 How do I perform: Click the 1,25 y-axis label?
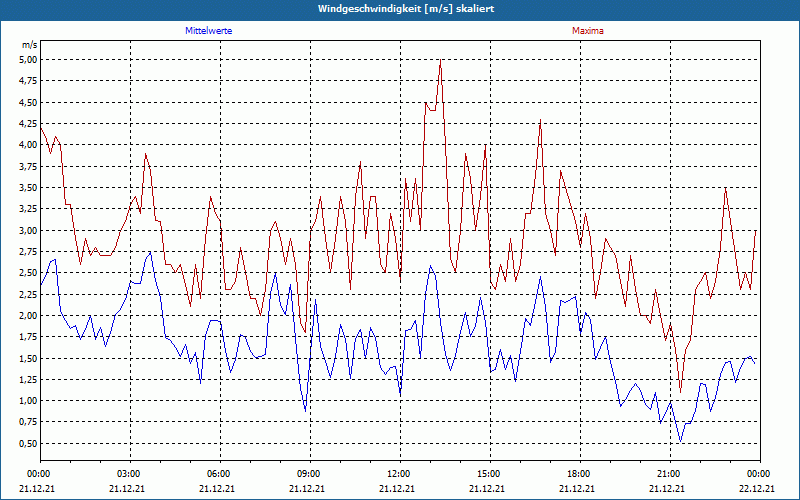tap(29, 380)
